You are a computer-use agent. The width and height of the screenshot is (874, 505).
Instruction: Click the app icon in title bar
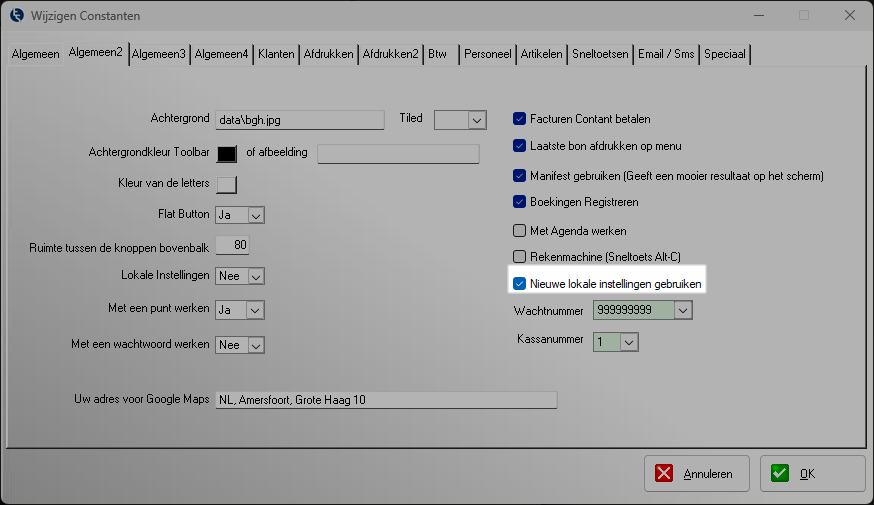click(16, 16)
